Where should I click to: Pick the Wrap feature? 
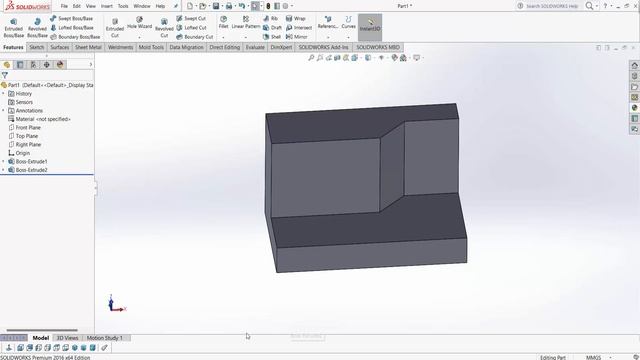296,18
